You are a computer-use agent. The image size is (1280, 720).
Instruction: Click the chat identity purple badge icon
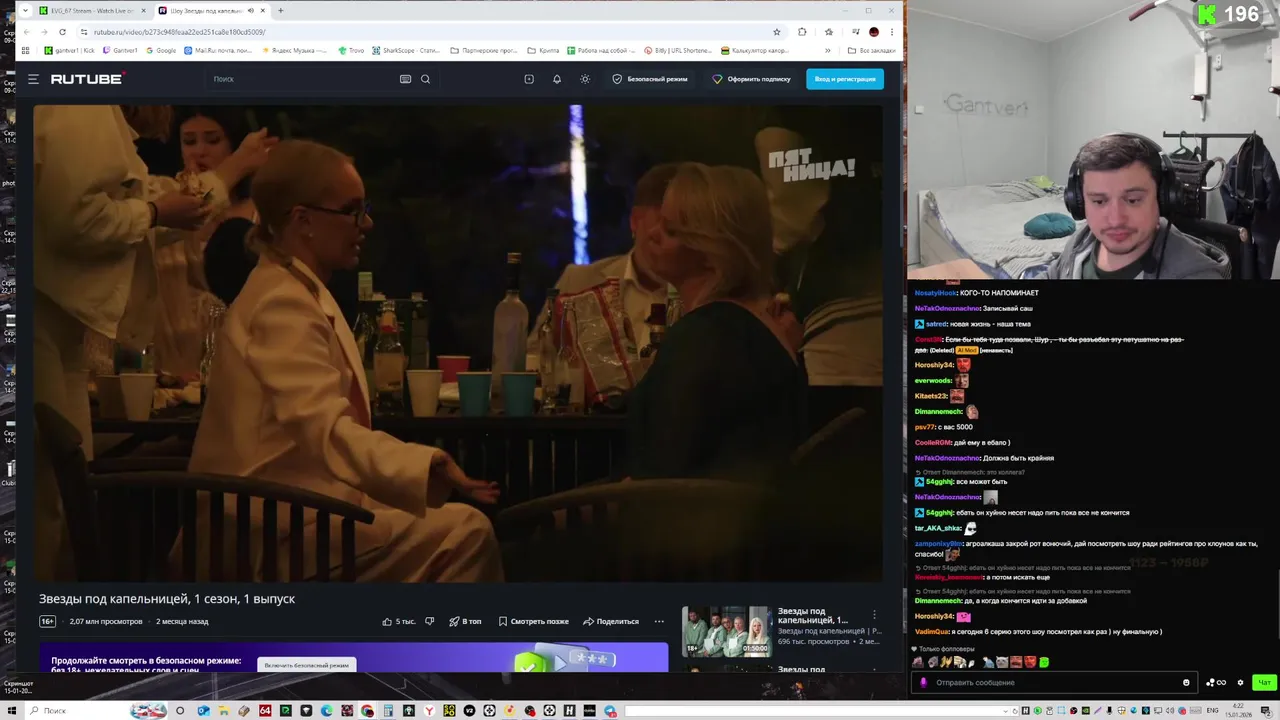923,683
